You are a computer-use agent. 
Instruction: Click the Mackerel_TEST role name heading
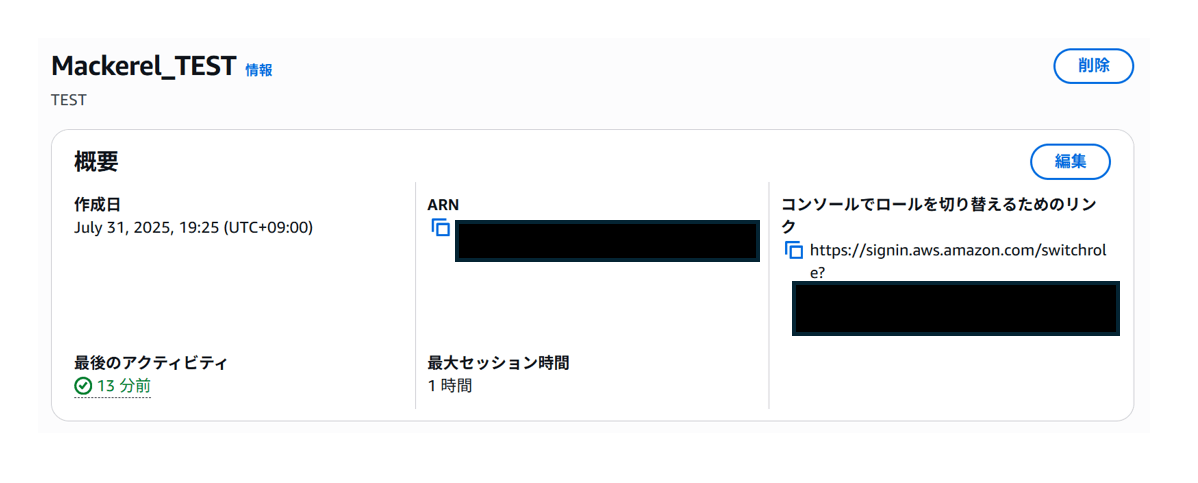point(144,66)
